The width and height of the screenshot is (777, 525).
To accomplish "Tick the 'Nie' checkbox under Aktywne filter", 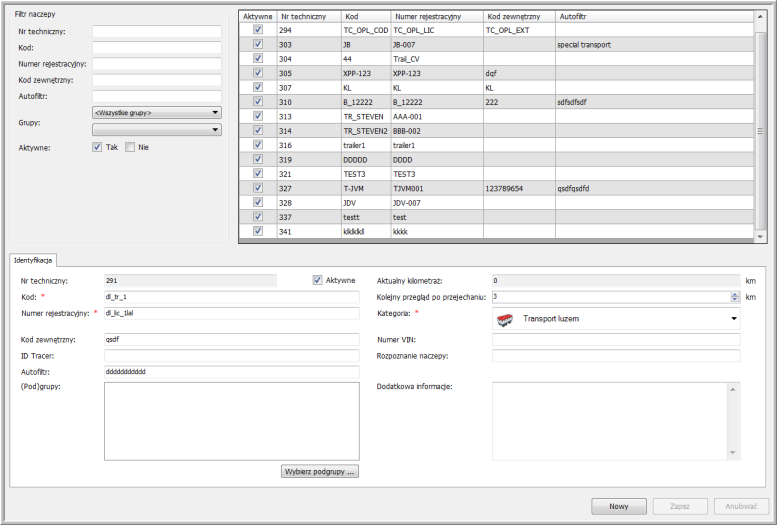I will (130, 147).
